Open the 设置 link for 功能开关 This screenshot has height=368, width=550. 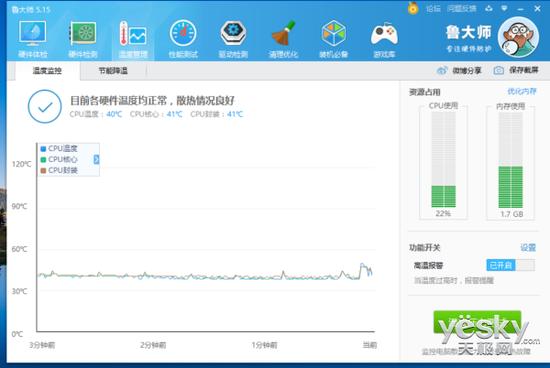[528, 247]
